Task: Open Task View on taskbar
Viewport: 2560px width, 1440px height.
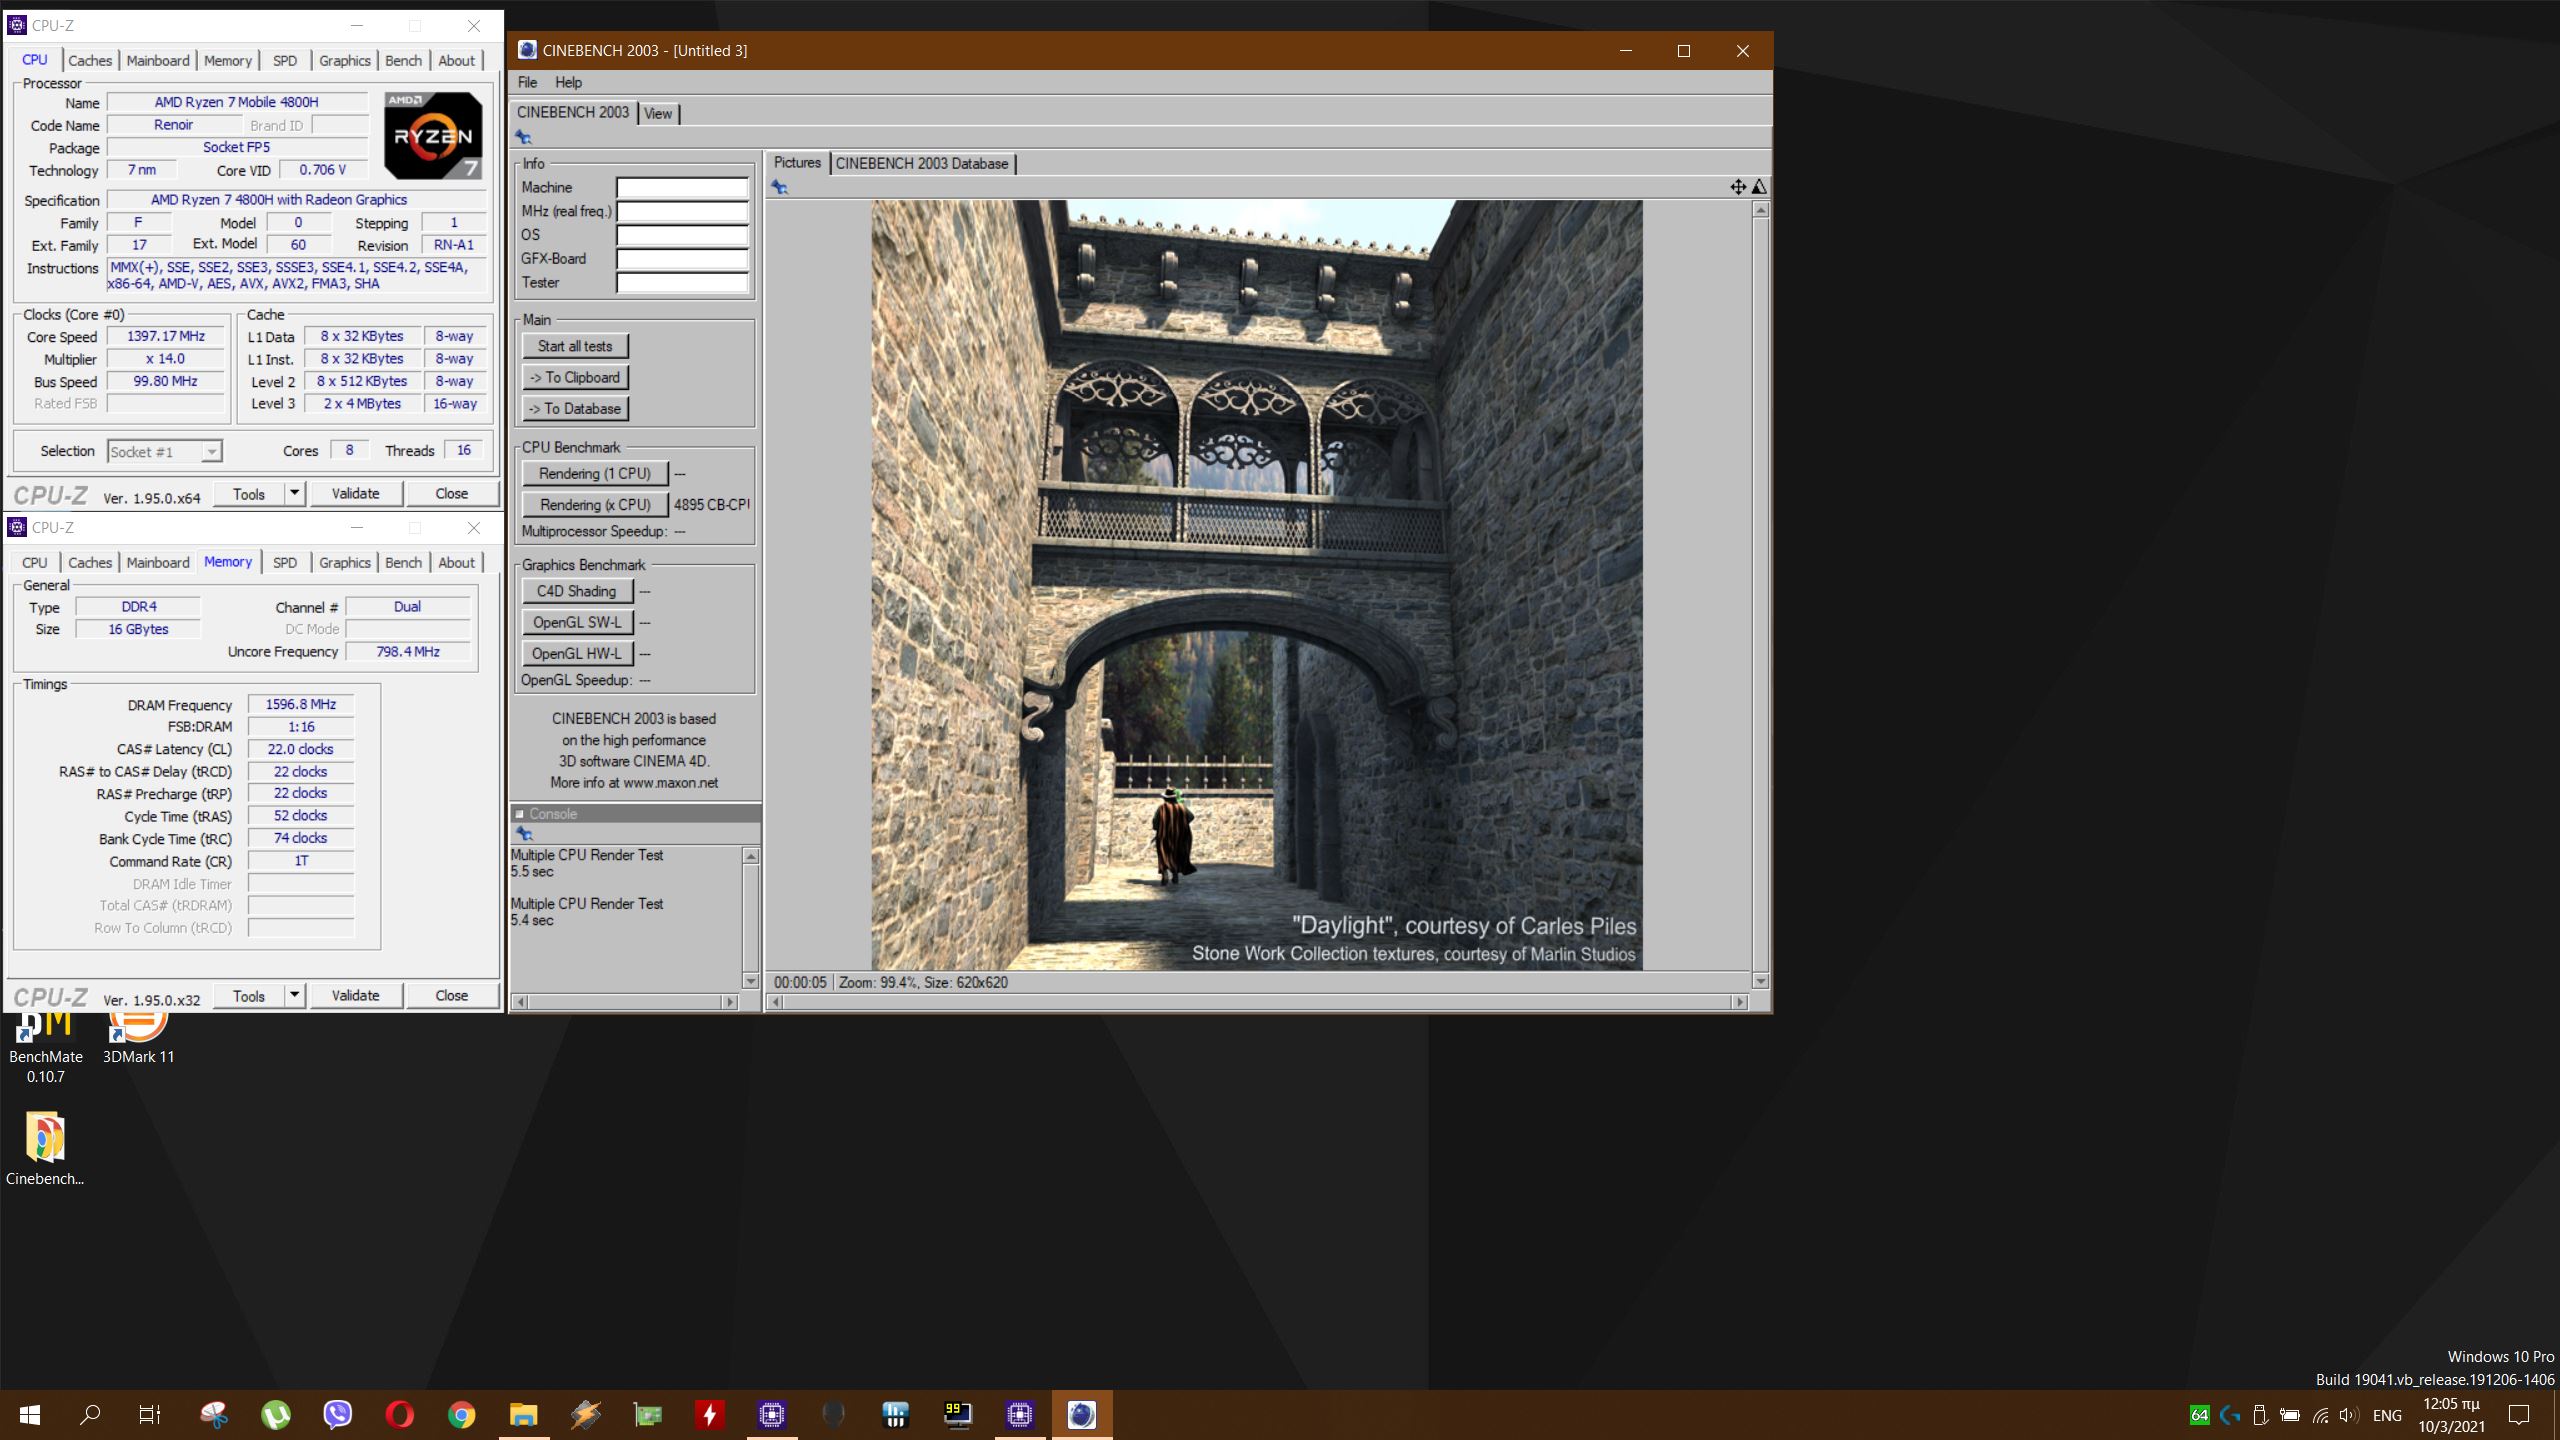Action: point(150,1415)
